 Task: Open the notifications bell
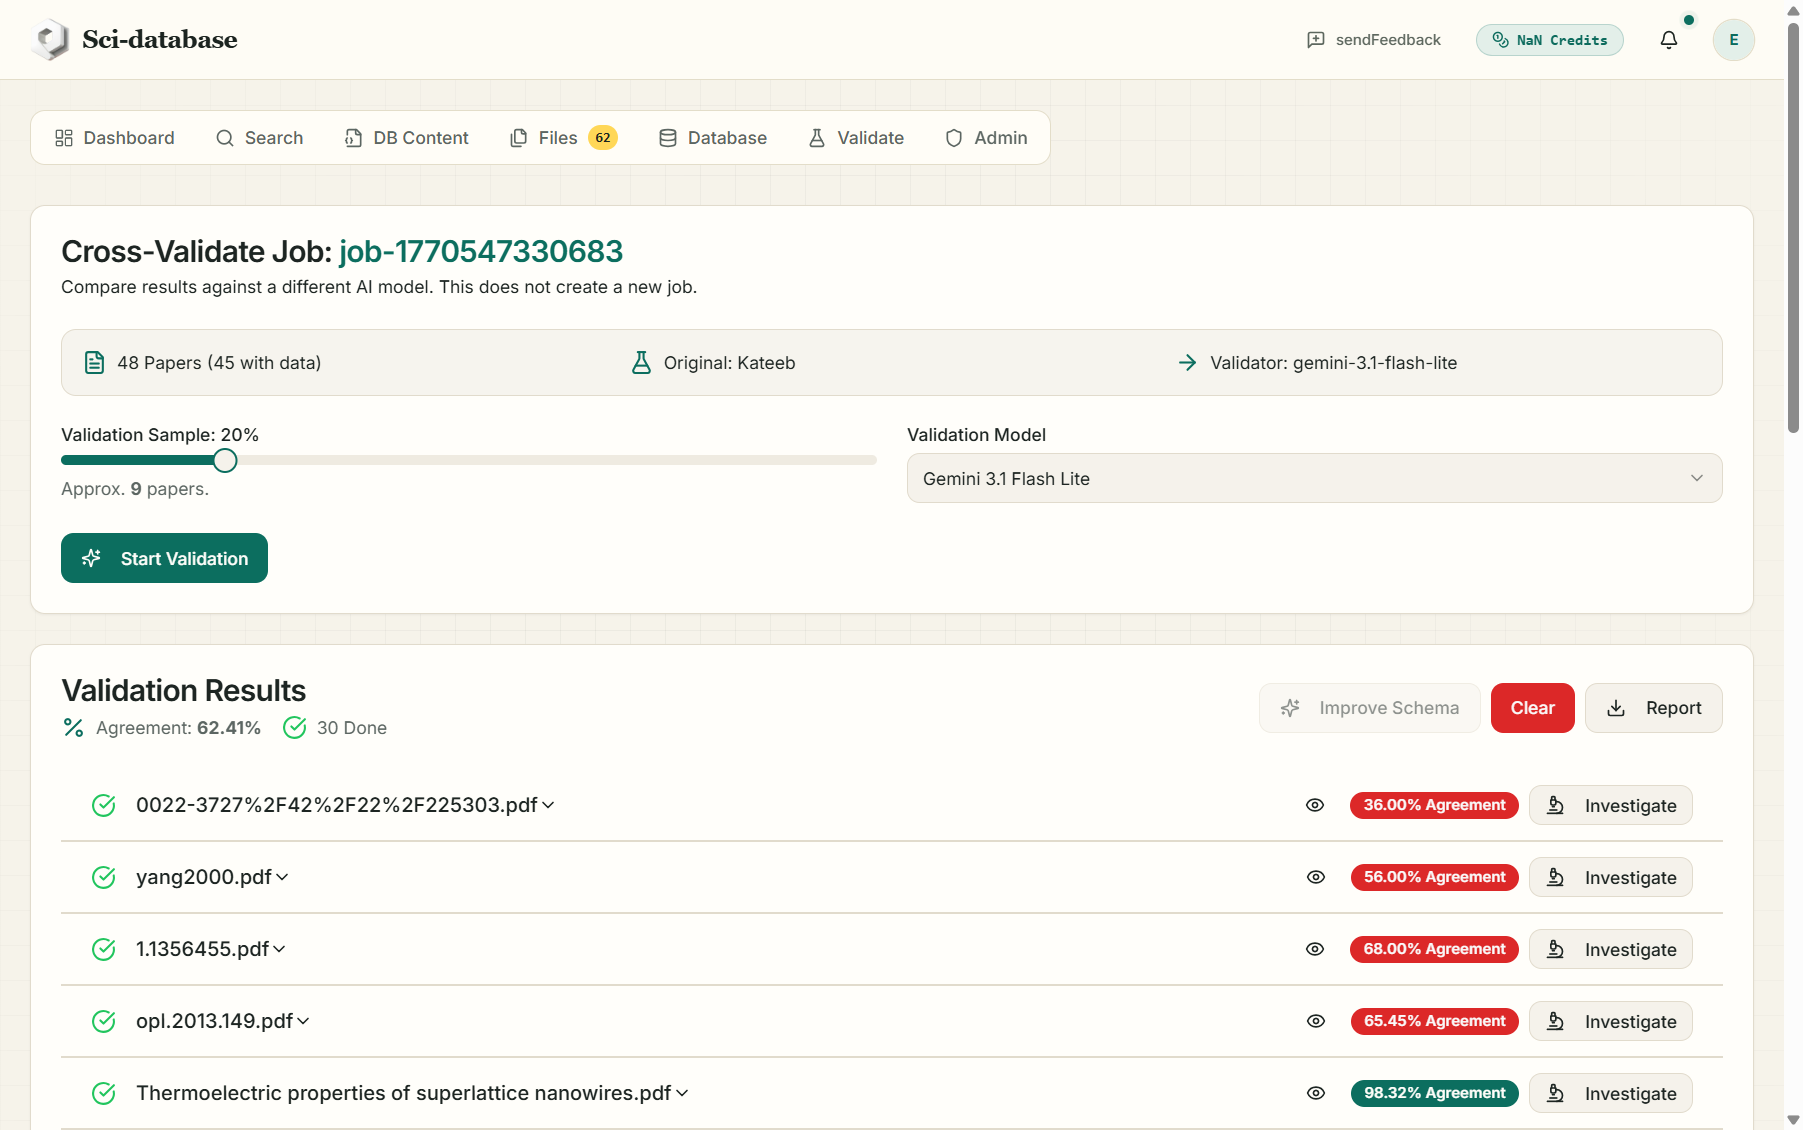click(1669, 40)
